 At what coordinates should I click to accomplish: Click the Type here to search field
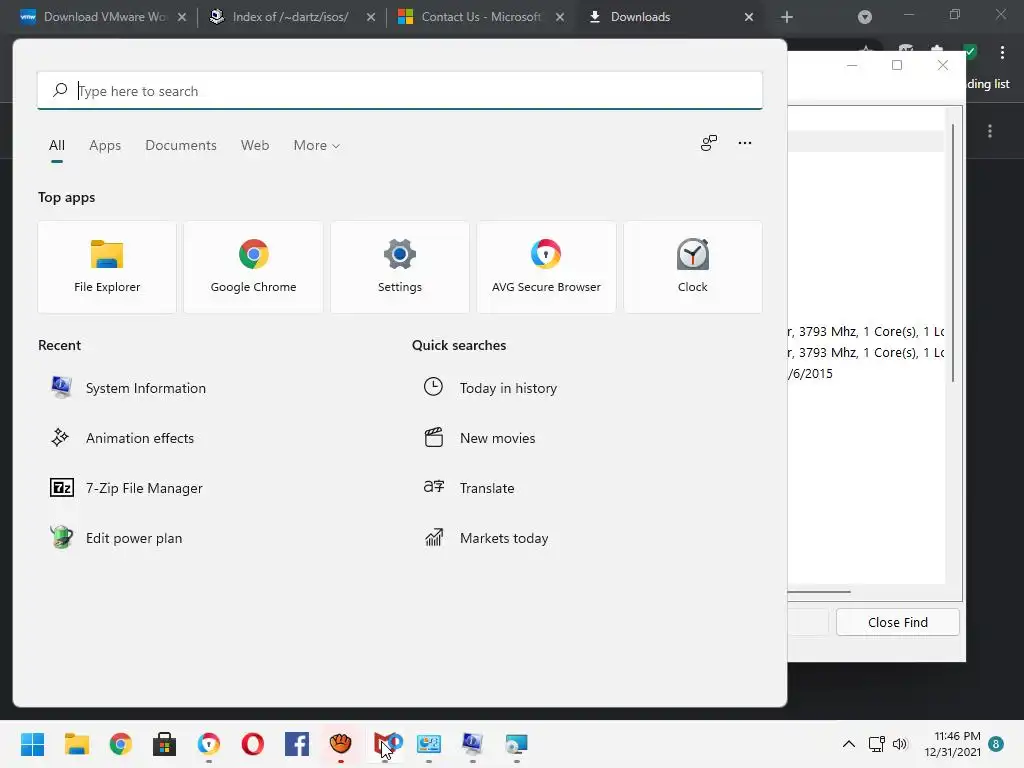pos(400,91)
